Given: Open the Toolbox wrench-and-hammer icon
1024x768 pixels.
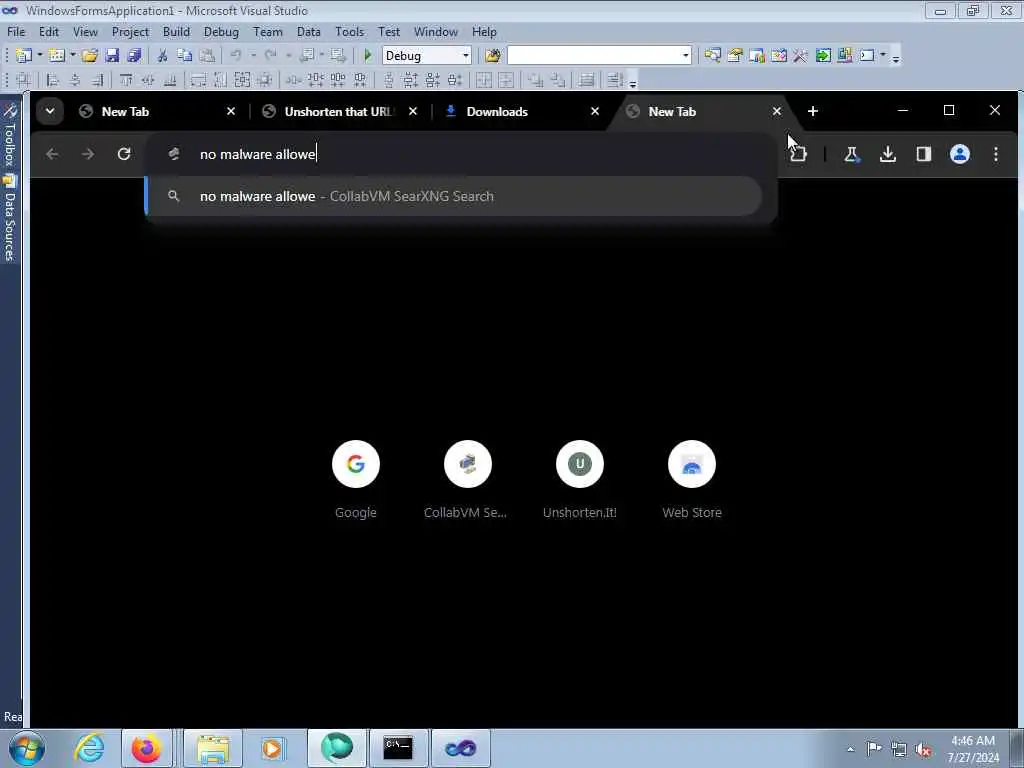Looking at the screenshot, I should click(800, 56).
